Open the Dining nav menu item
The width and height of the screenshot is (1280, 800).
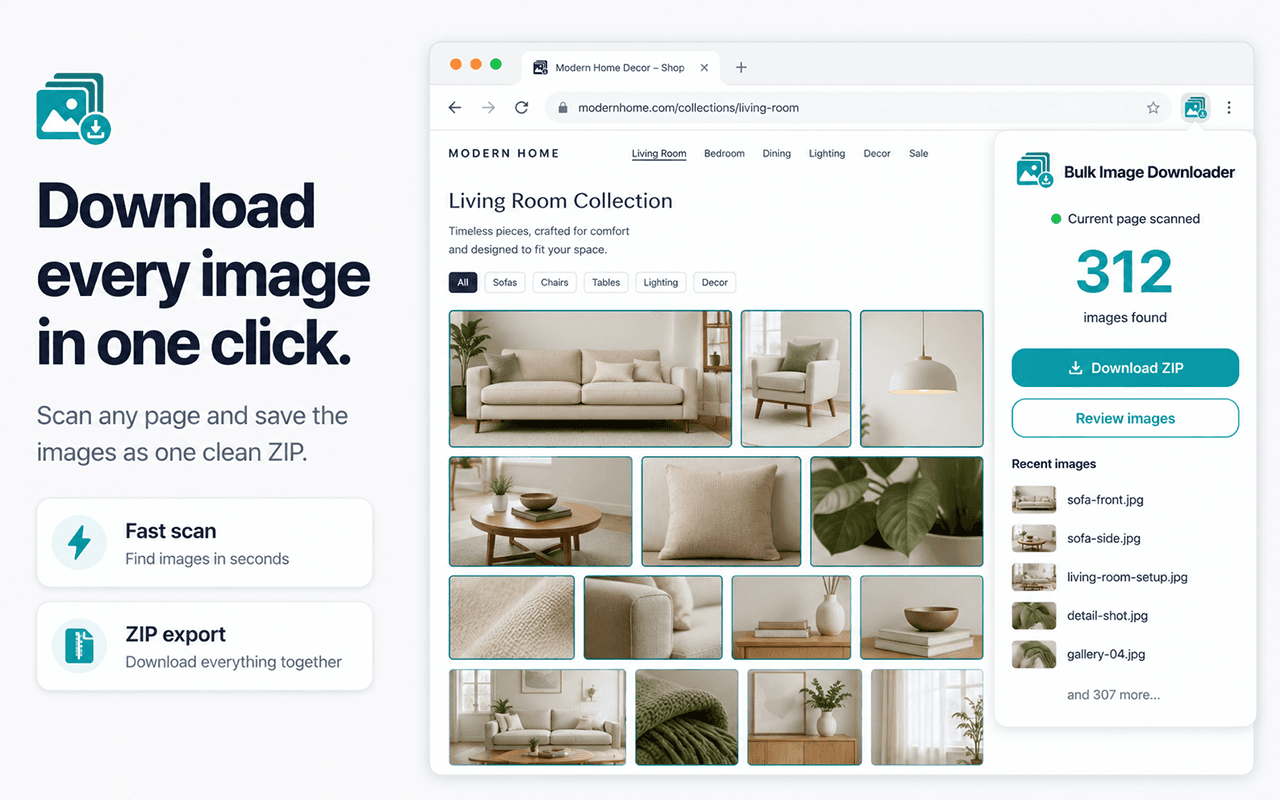777,154
